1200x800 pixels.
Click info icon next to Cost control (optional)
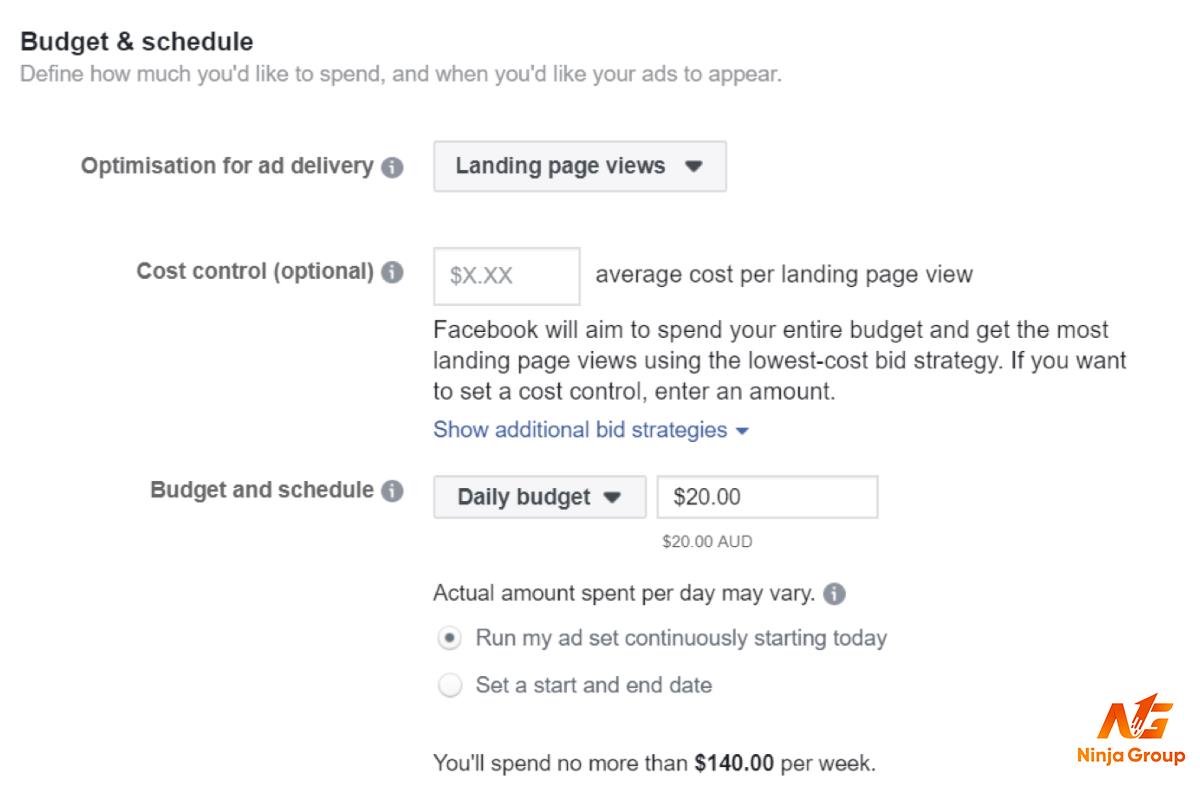click(393, 272)
